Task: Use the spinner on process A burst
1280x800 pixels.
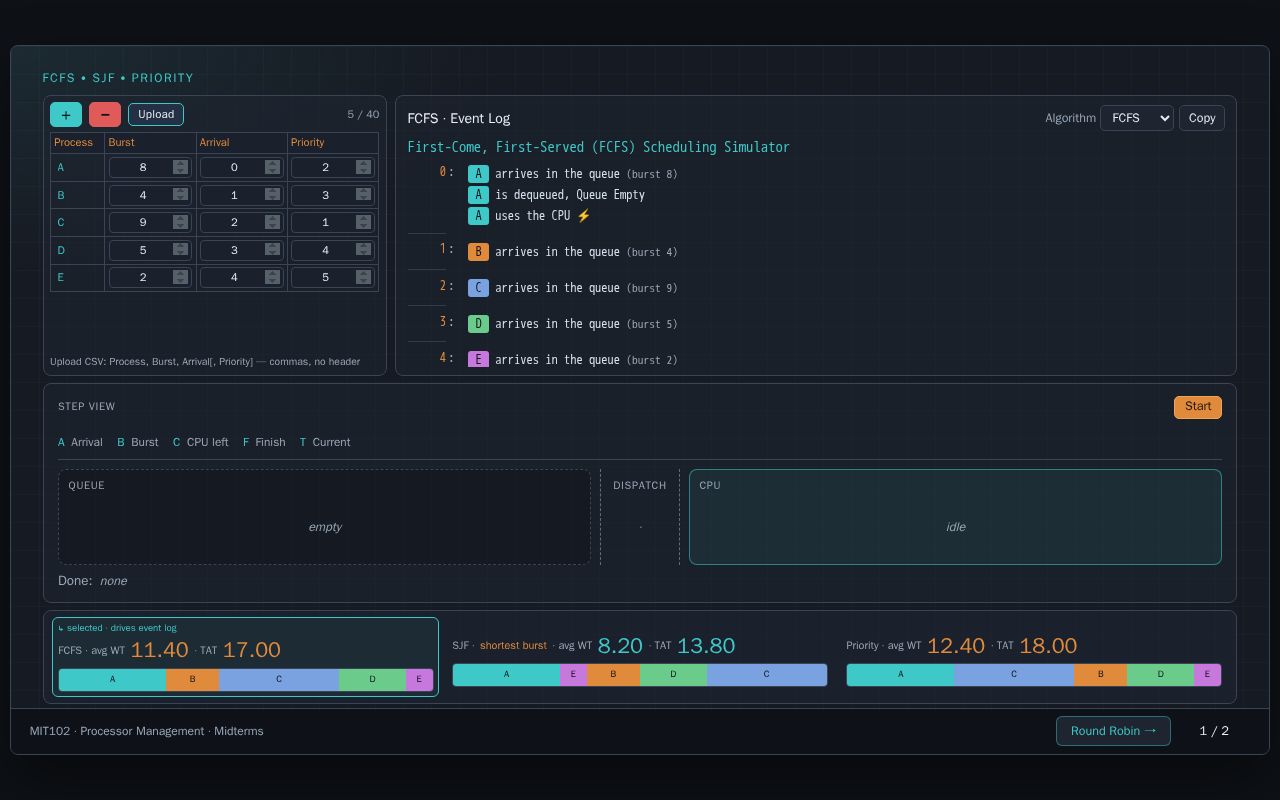Action: (180, 167)
